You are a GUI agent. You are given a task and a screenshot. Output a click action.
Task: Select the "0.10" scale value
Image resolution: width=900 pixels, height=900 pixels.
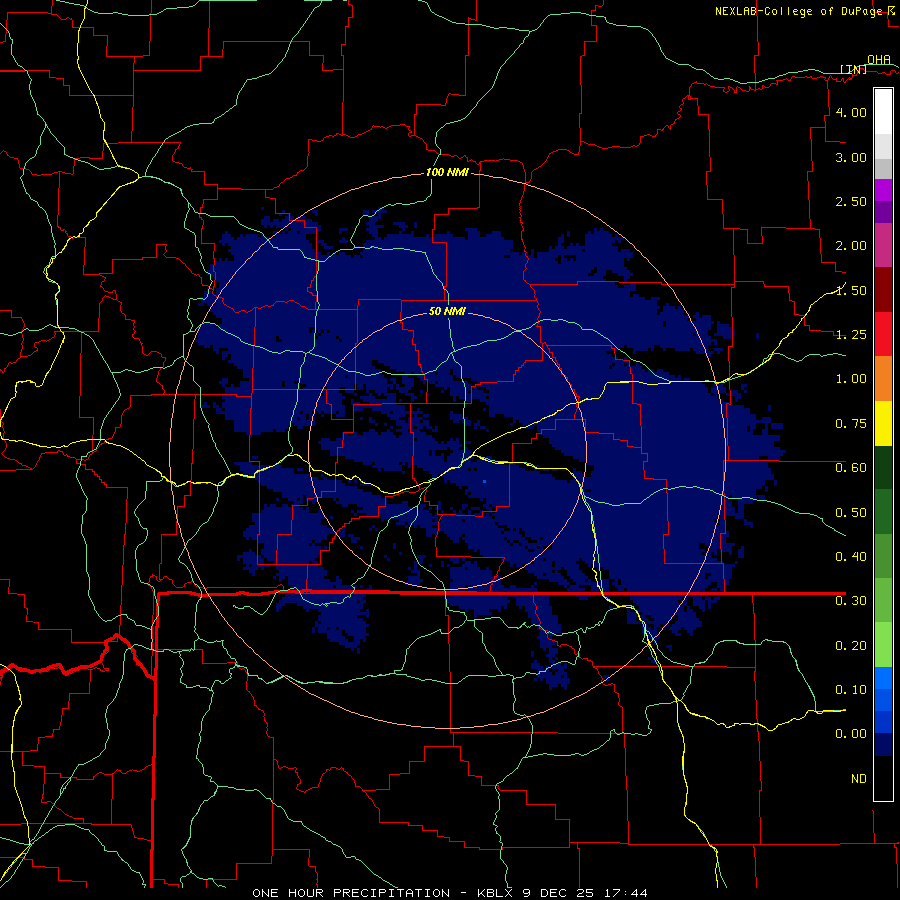pyautogui.click(x=851, y=690)
